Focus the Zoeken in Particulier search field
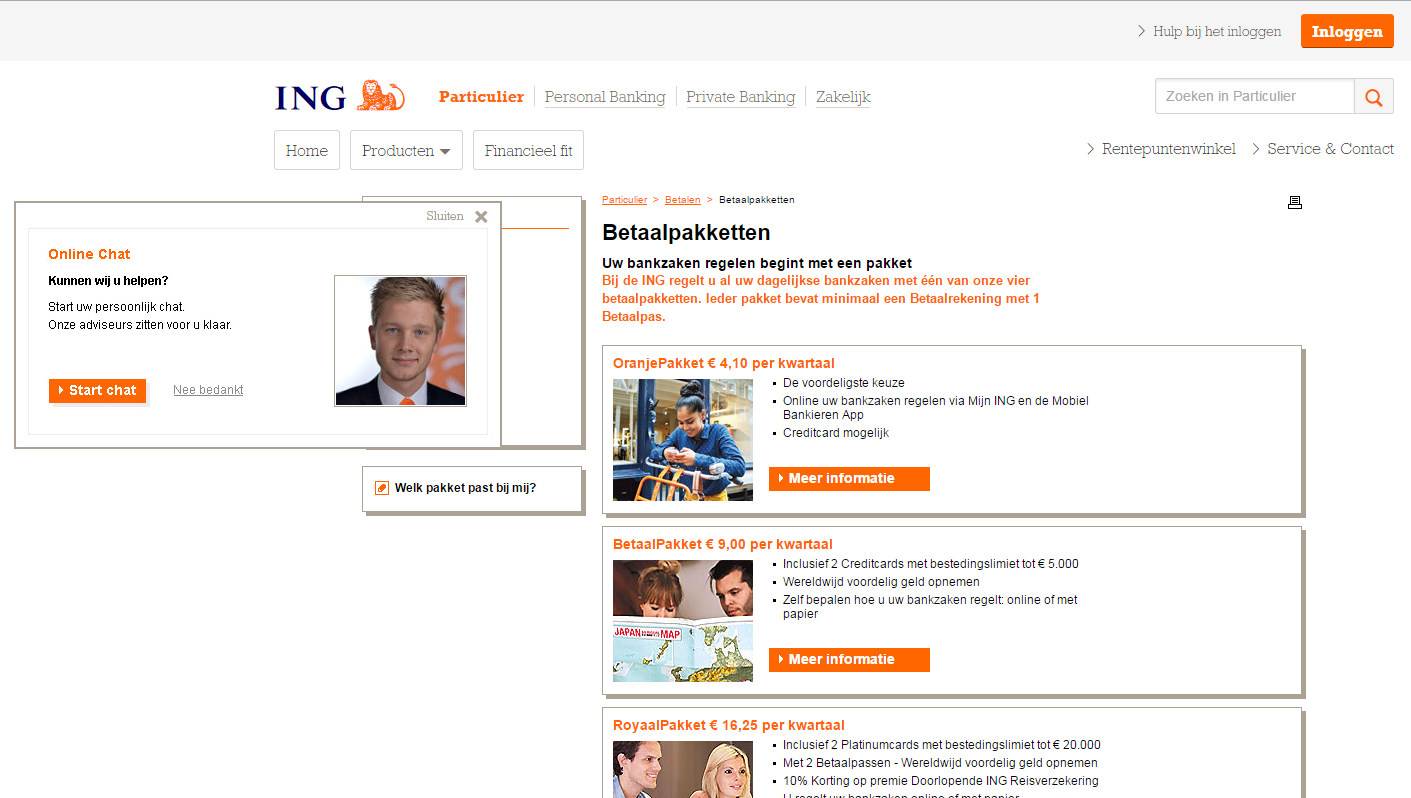Image resolution: width=1411 pixels, height=798 pixels. 1255,97
